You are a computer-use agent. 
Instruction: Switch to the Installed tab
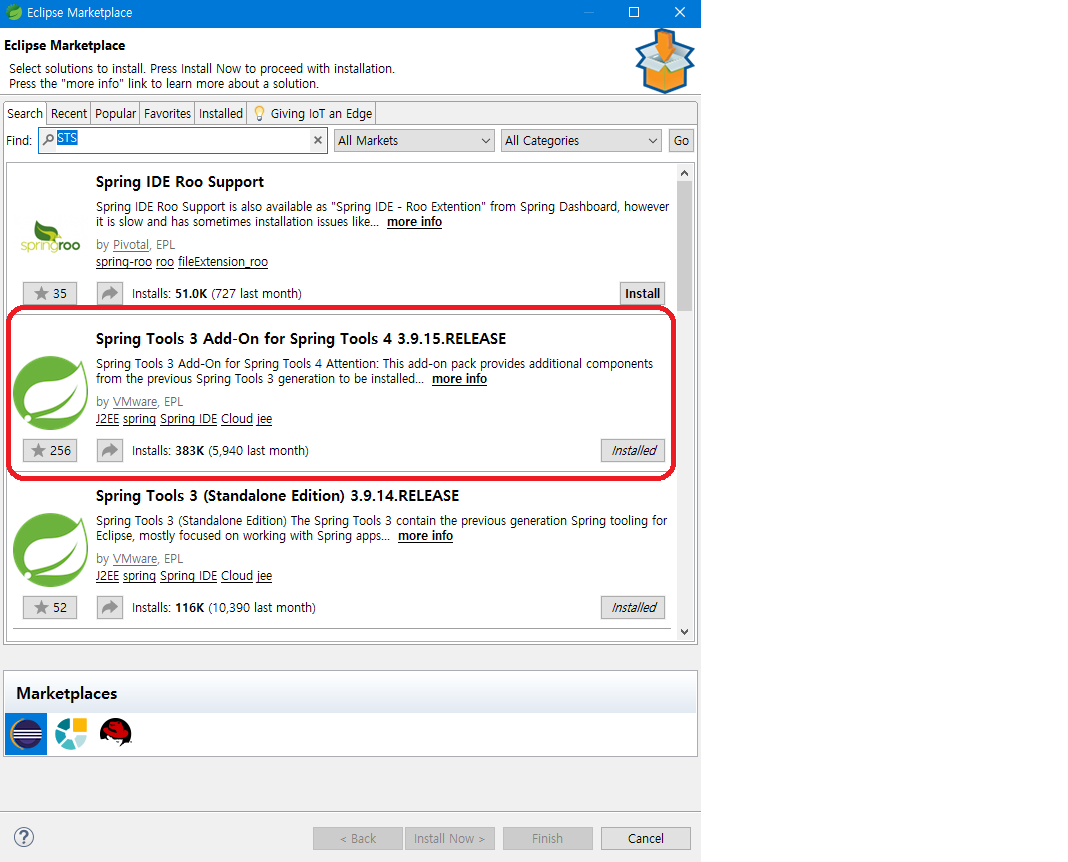[221, 114]
